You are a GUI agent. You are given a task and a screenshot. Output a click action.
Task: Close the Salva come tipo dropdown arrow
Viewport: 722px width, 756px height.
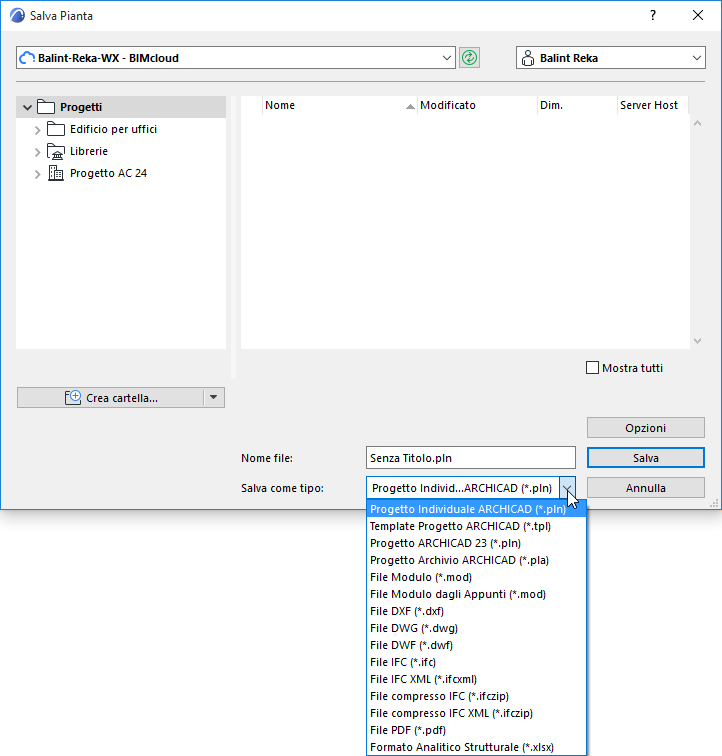coord(567,488)
